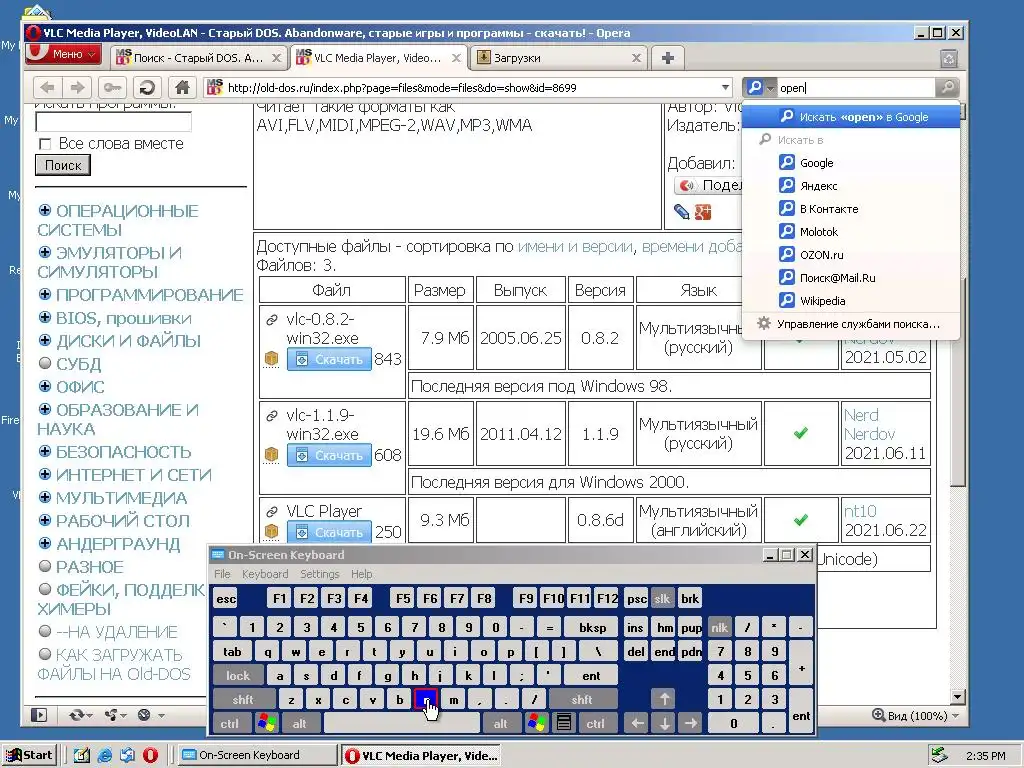Image resolution: width=1024 pixels, height=768 pixels.
Task: Click the link icon beside VLC Player file
Action: 272,511
